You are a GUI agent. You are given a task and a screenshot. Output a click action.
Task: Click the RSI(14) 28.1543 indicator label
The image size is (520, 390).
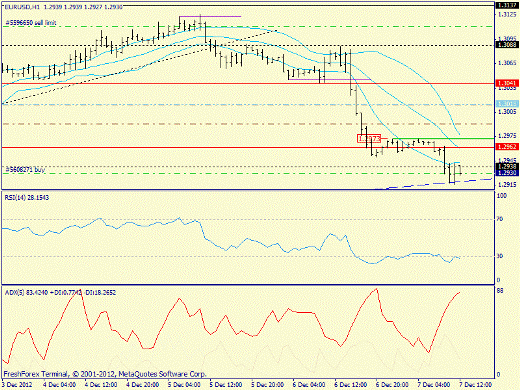[27, 198]
